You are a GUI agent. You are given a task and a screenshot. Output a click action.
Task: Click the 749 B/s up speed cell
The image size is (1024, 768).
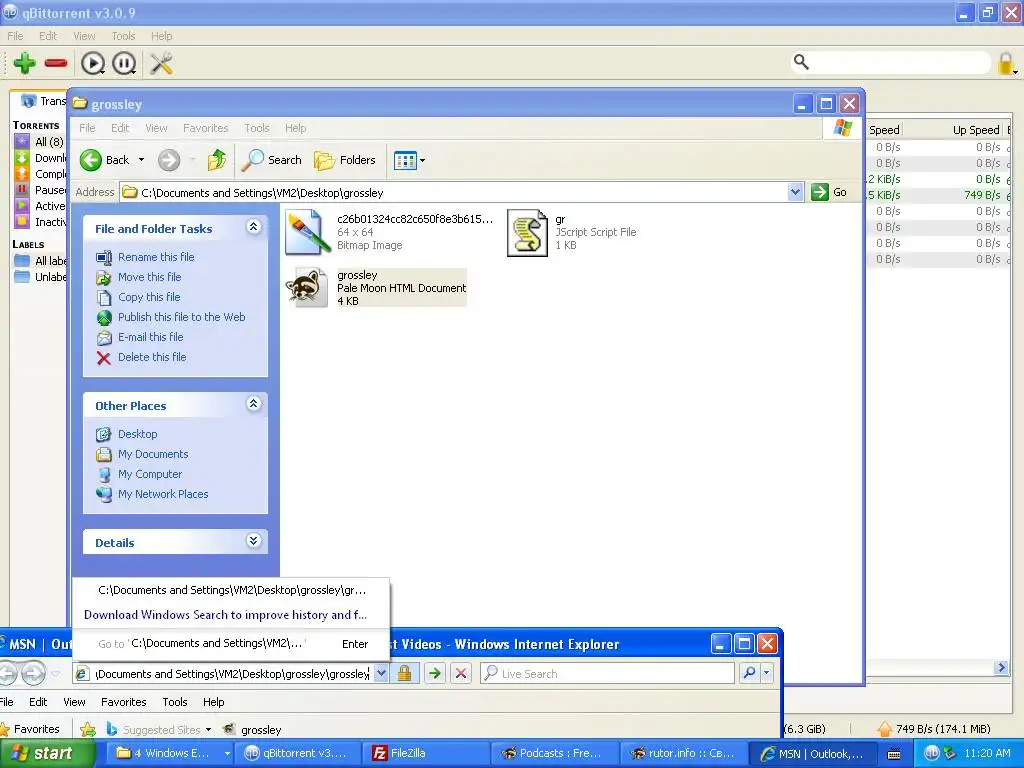pos(982,195)
